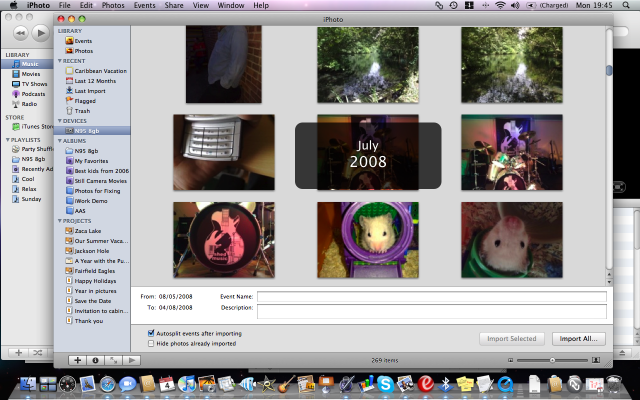Viewport: 640px width, 400px height.
Task: Open Fairfield Eagles project
Action: [x=95, y=271]
